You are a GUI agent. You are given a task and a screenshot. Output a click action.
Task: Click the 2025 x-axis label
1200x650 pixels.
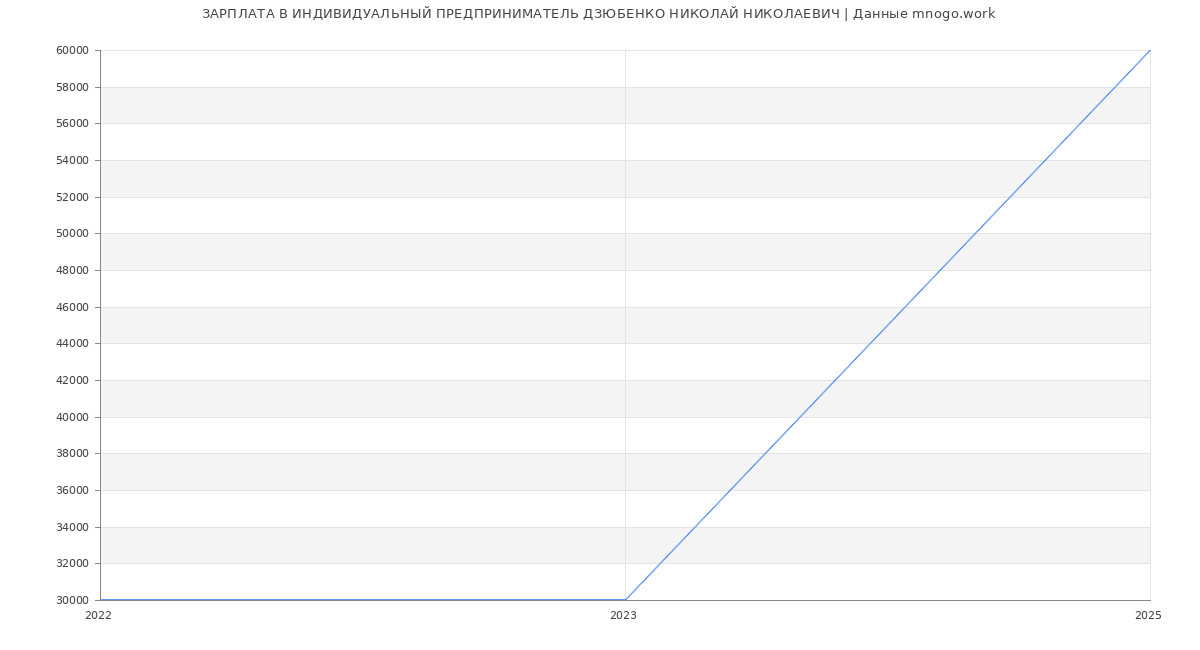point(1148,616)
